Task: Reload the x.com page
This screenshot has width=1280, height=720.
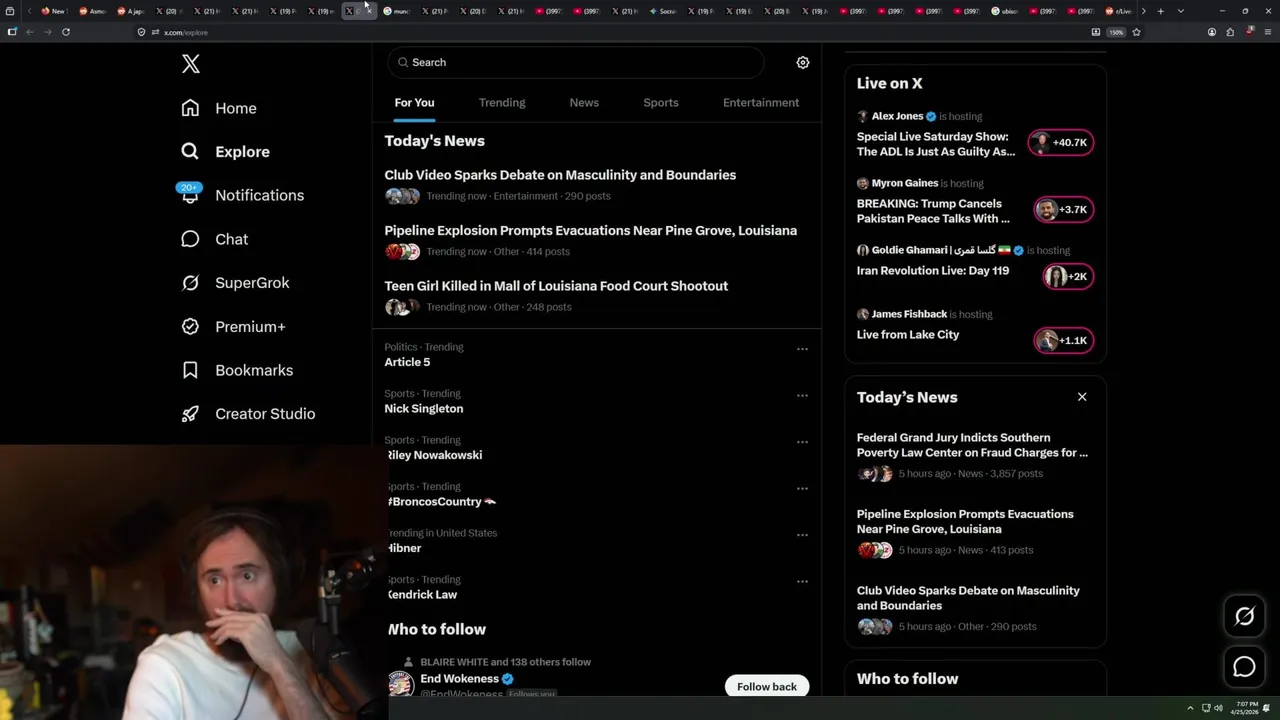Action: tap(66, 32)
